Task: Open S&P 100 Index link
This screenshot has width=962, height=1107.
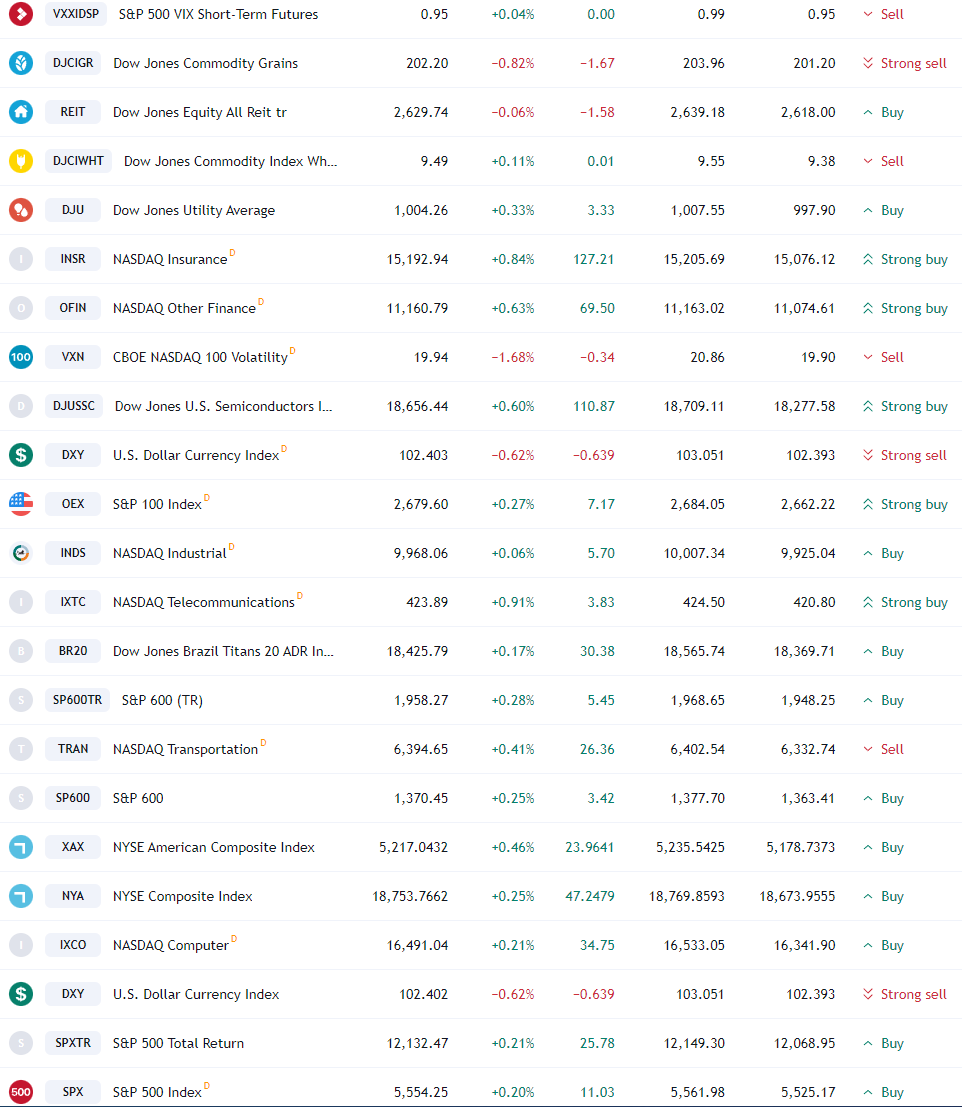Action: [157, 504]
